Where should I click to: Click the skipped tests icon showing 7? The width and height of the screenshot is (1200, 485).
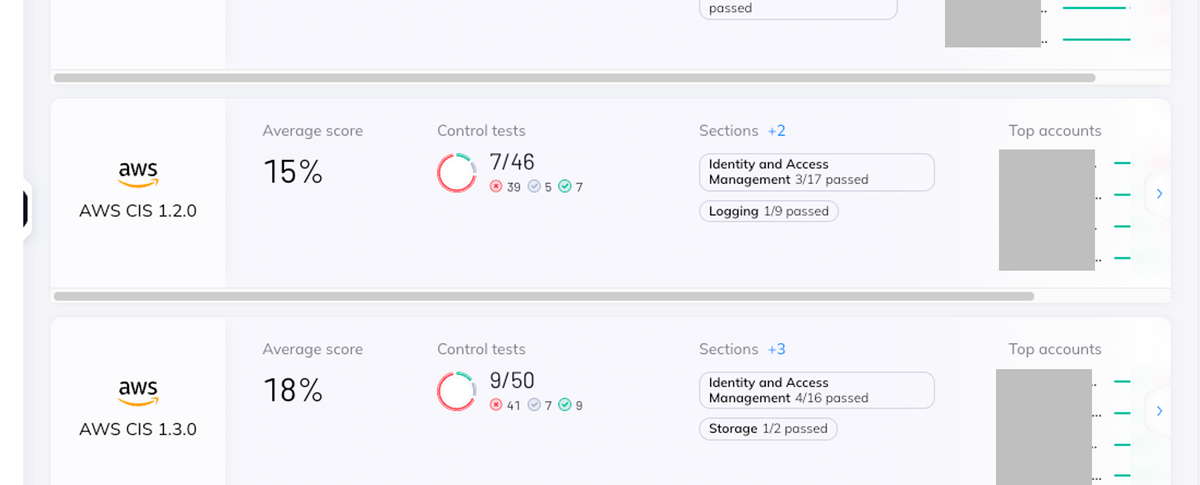pos(534,405)
